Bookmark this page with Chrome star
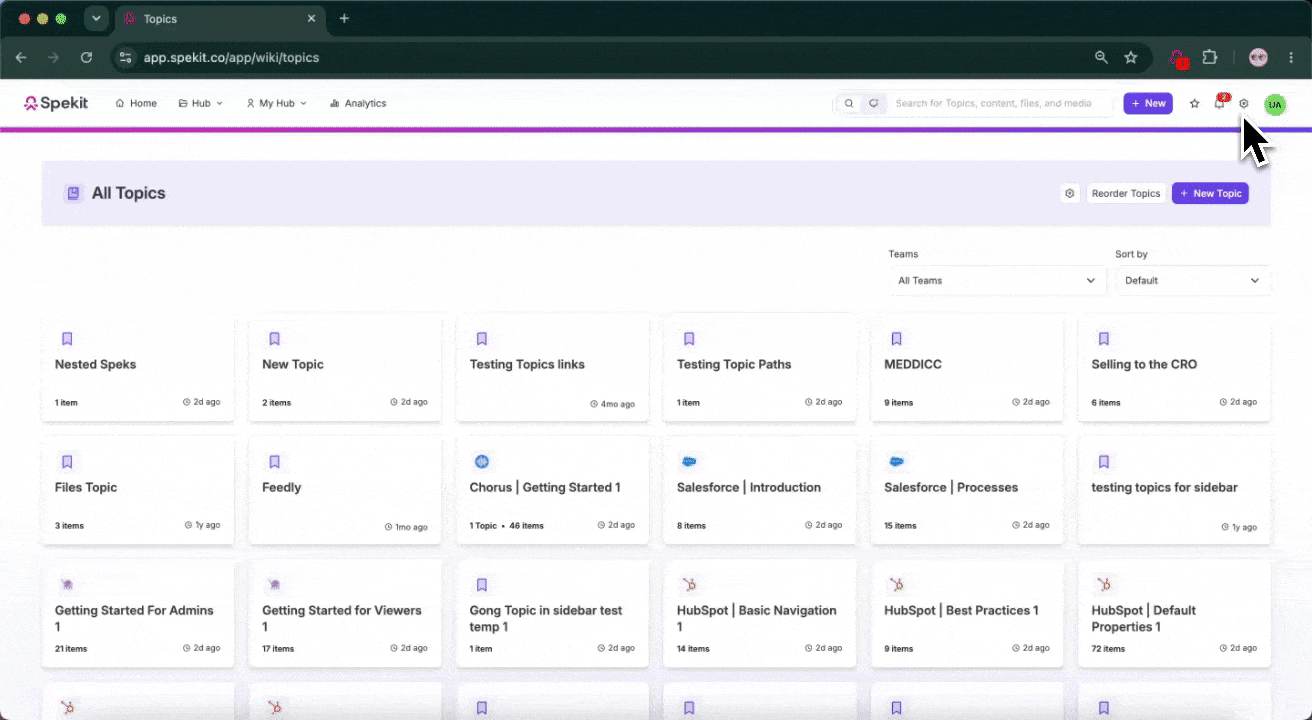Viewport: 1312px width, 720px height. click(1131, 58)
